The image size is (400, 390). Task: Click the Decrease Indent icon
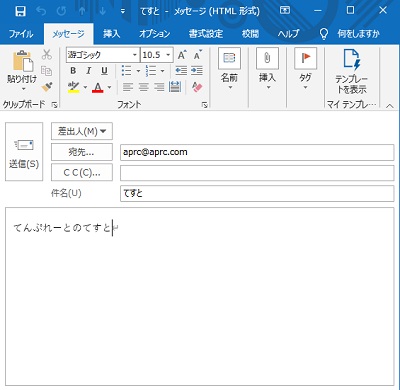181,70
